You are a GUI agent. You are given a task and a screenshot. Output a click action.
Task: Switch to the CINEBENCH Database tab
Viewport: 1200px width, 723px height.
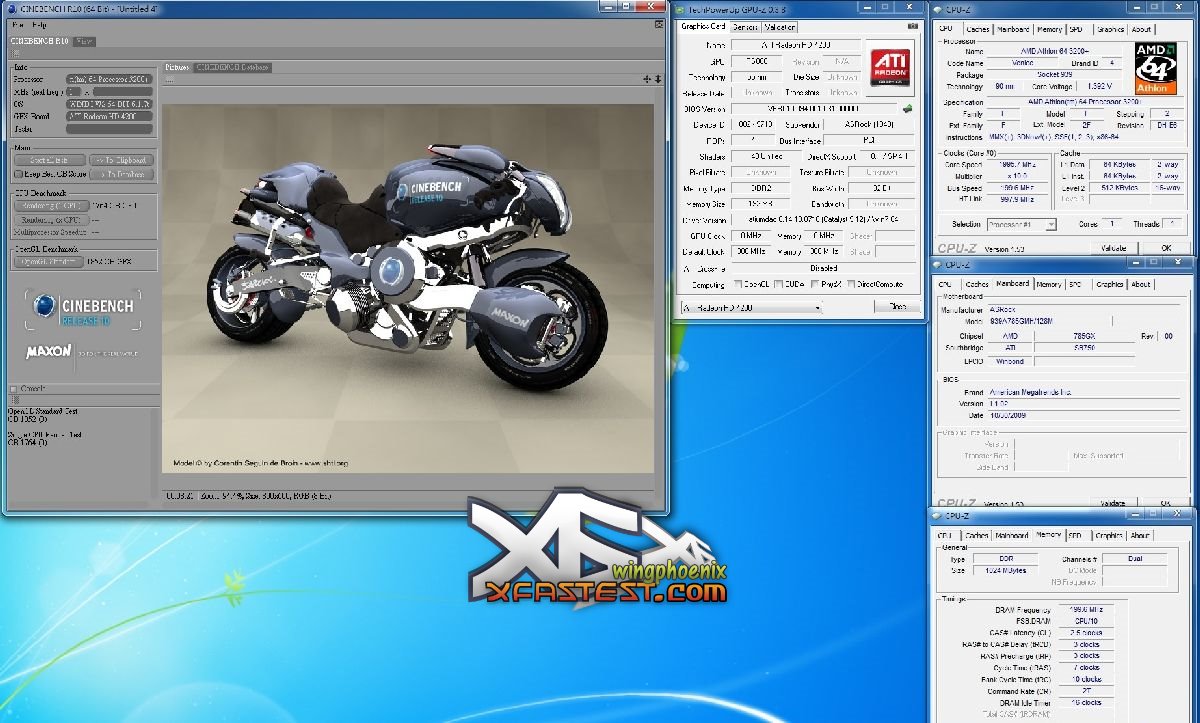pos(232,67)
